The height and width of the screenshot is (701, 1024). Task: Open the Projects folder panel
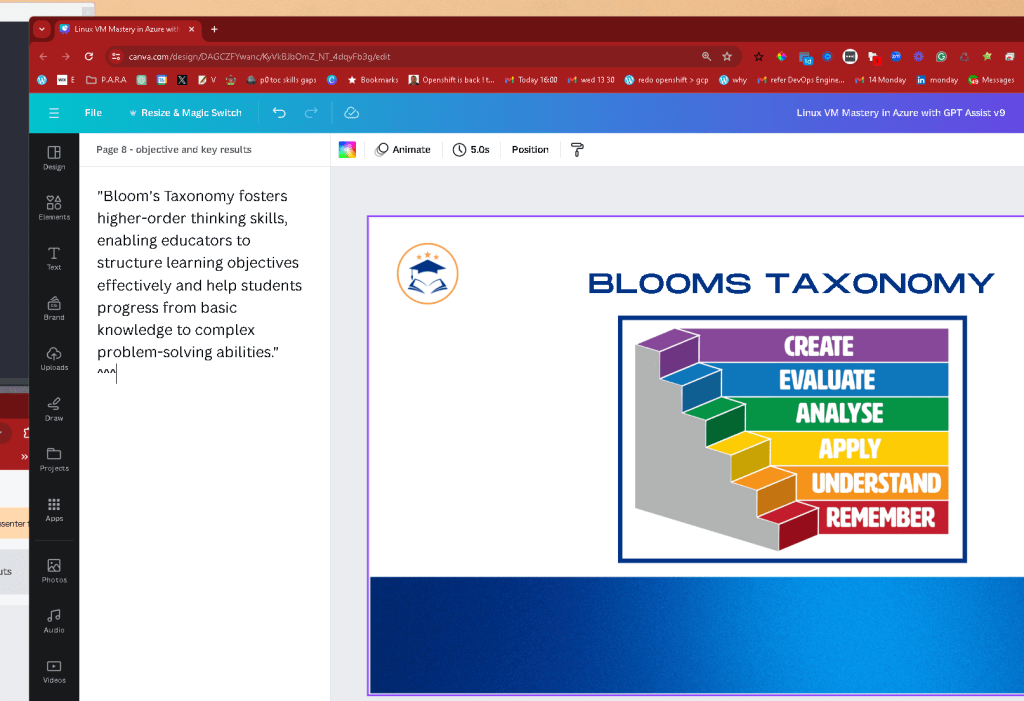tap(54, 459)
